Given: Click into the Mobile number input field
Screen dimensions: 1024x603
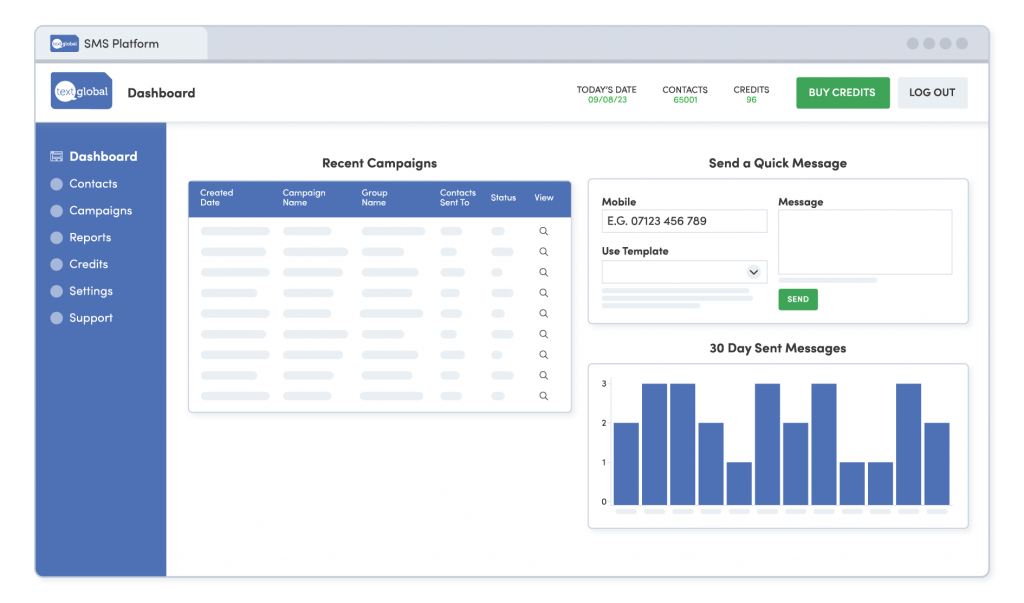Looking at the screenshot, I should (x=684, y=221).
